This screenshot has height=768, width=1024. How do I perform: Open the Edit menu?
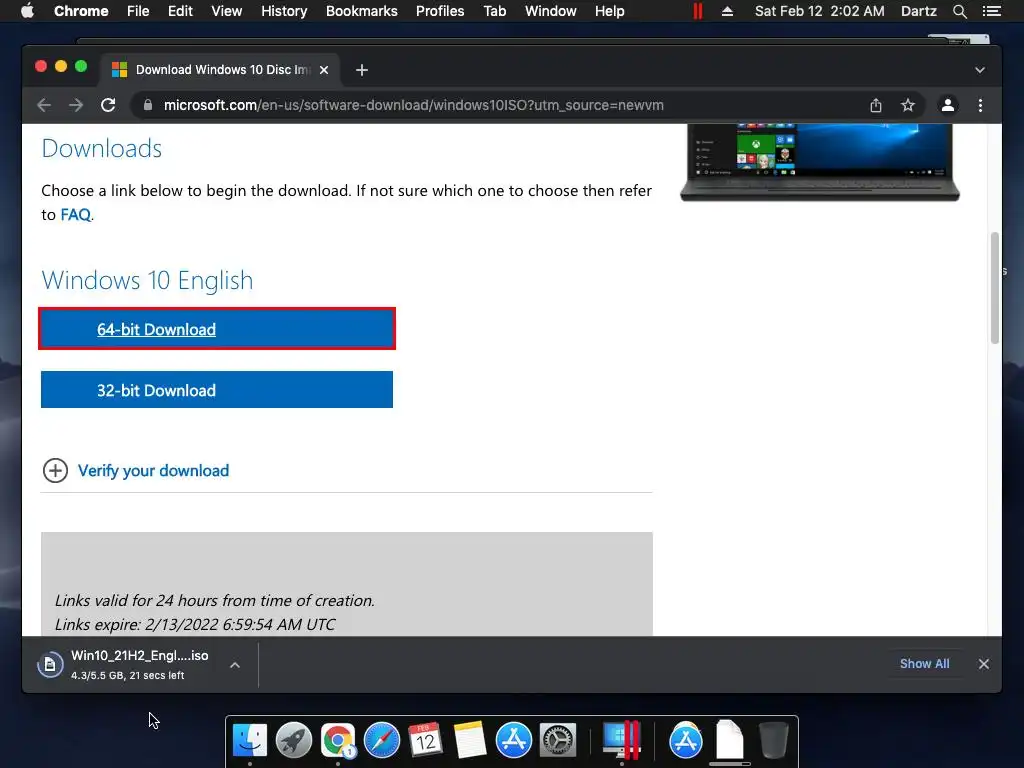pos(180,11)
